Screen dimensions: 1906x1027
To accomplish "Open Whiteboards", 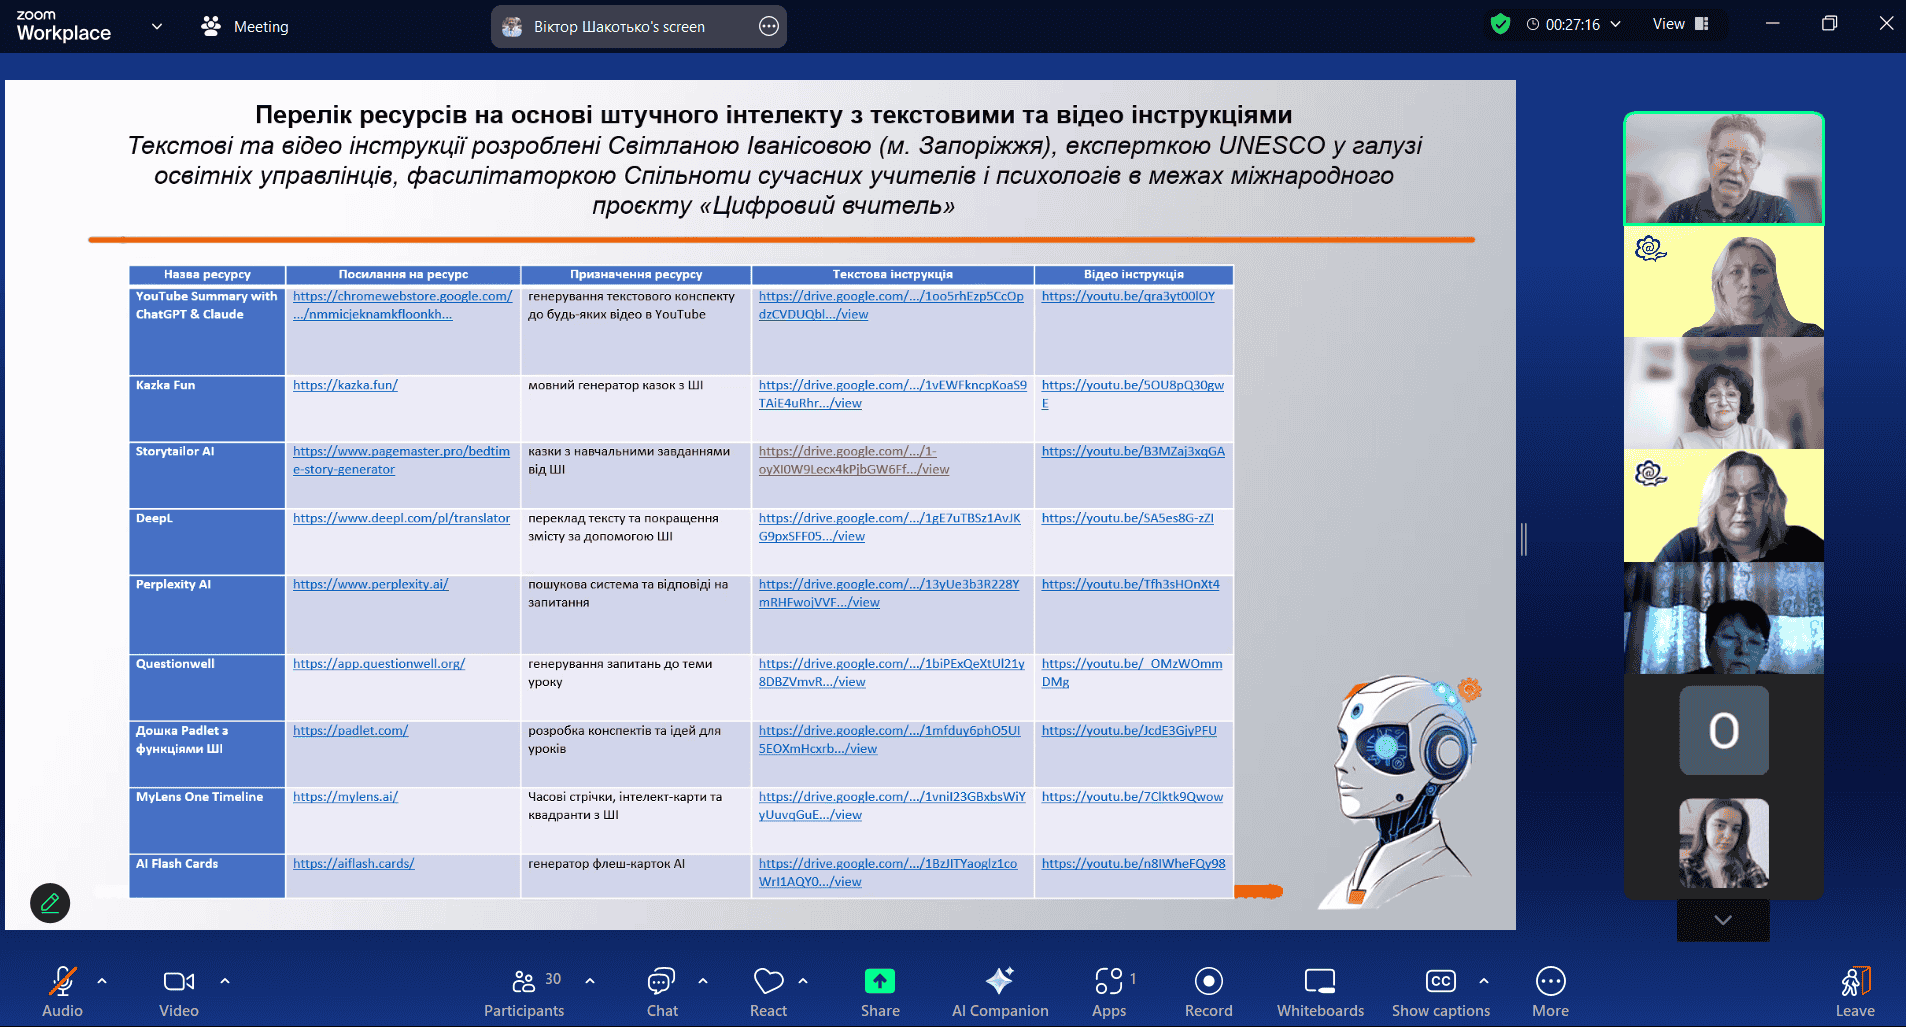I will click(1320, 992).
